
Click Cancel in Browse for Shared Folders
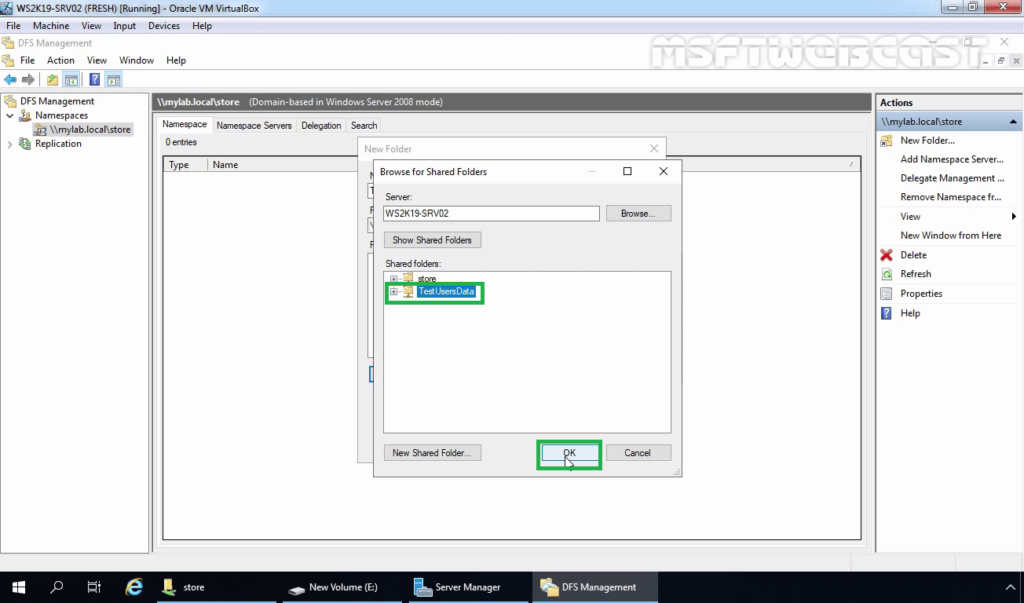point(637,453)
